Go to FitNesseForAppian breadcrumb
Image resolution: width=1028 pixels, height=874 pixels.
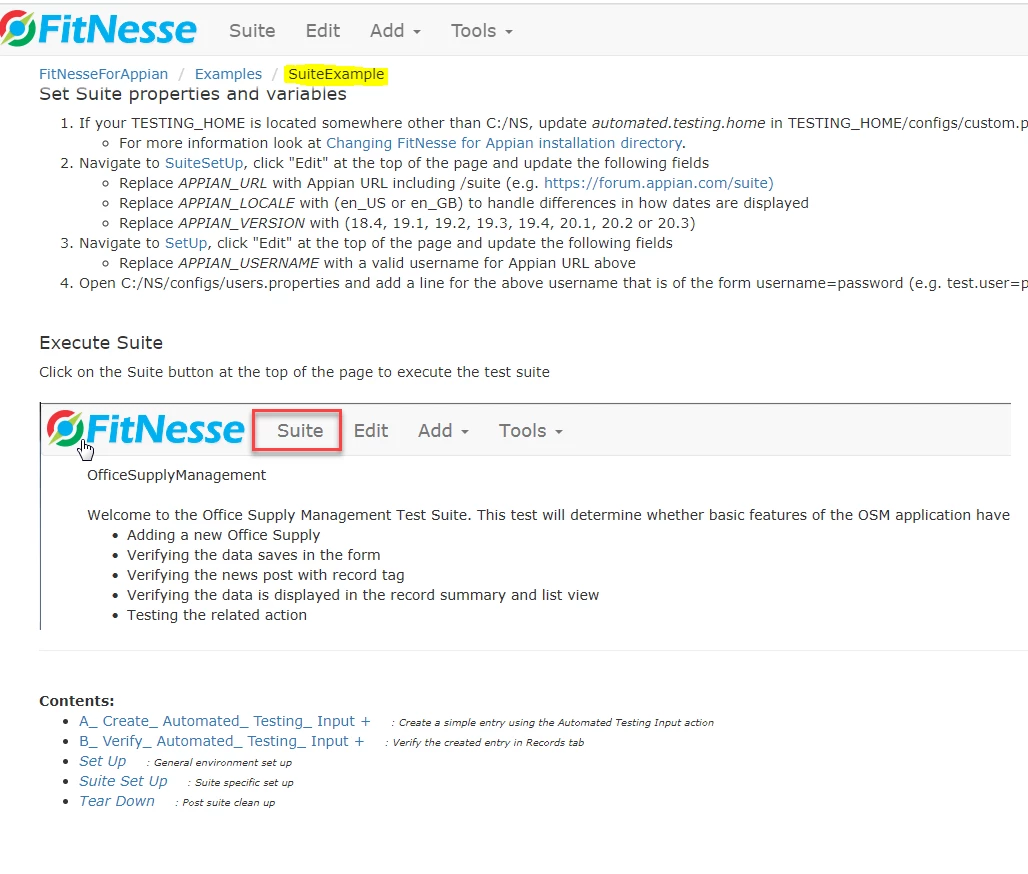(x=104, y=74)
